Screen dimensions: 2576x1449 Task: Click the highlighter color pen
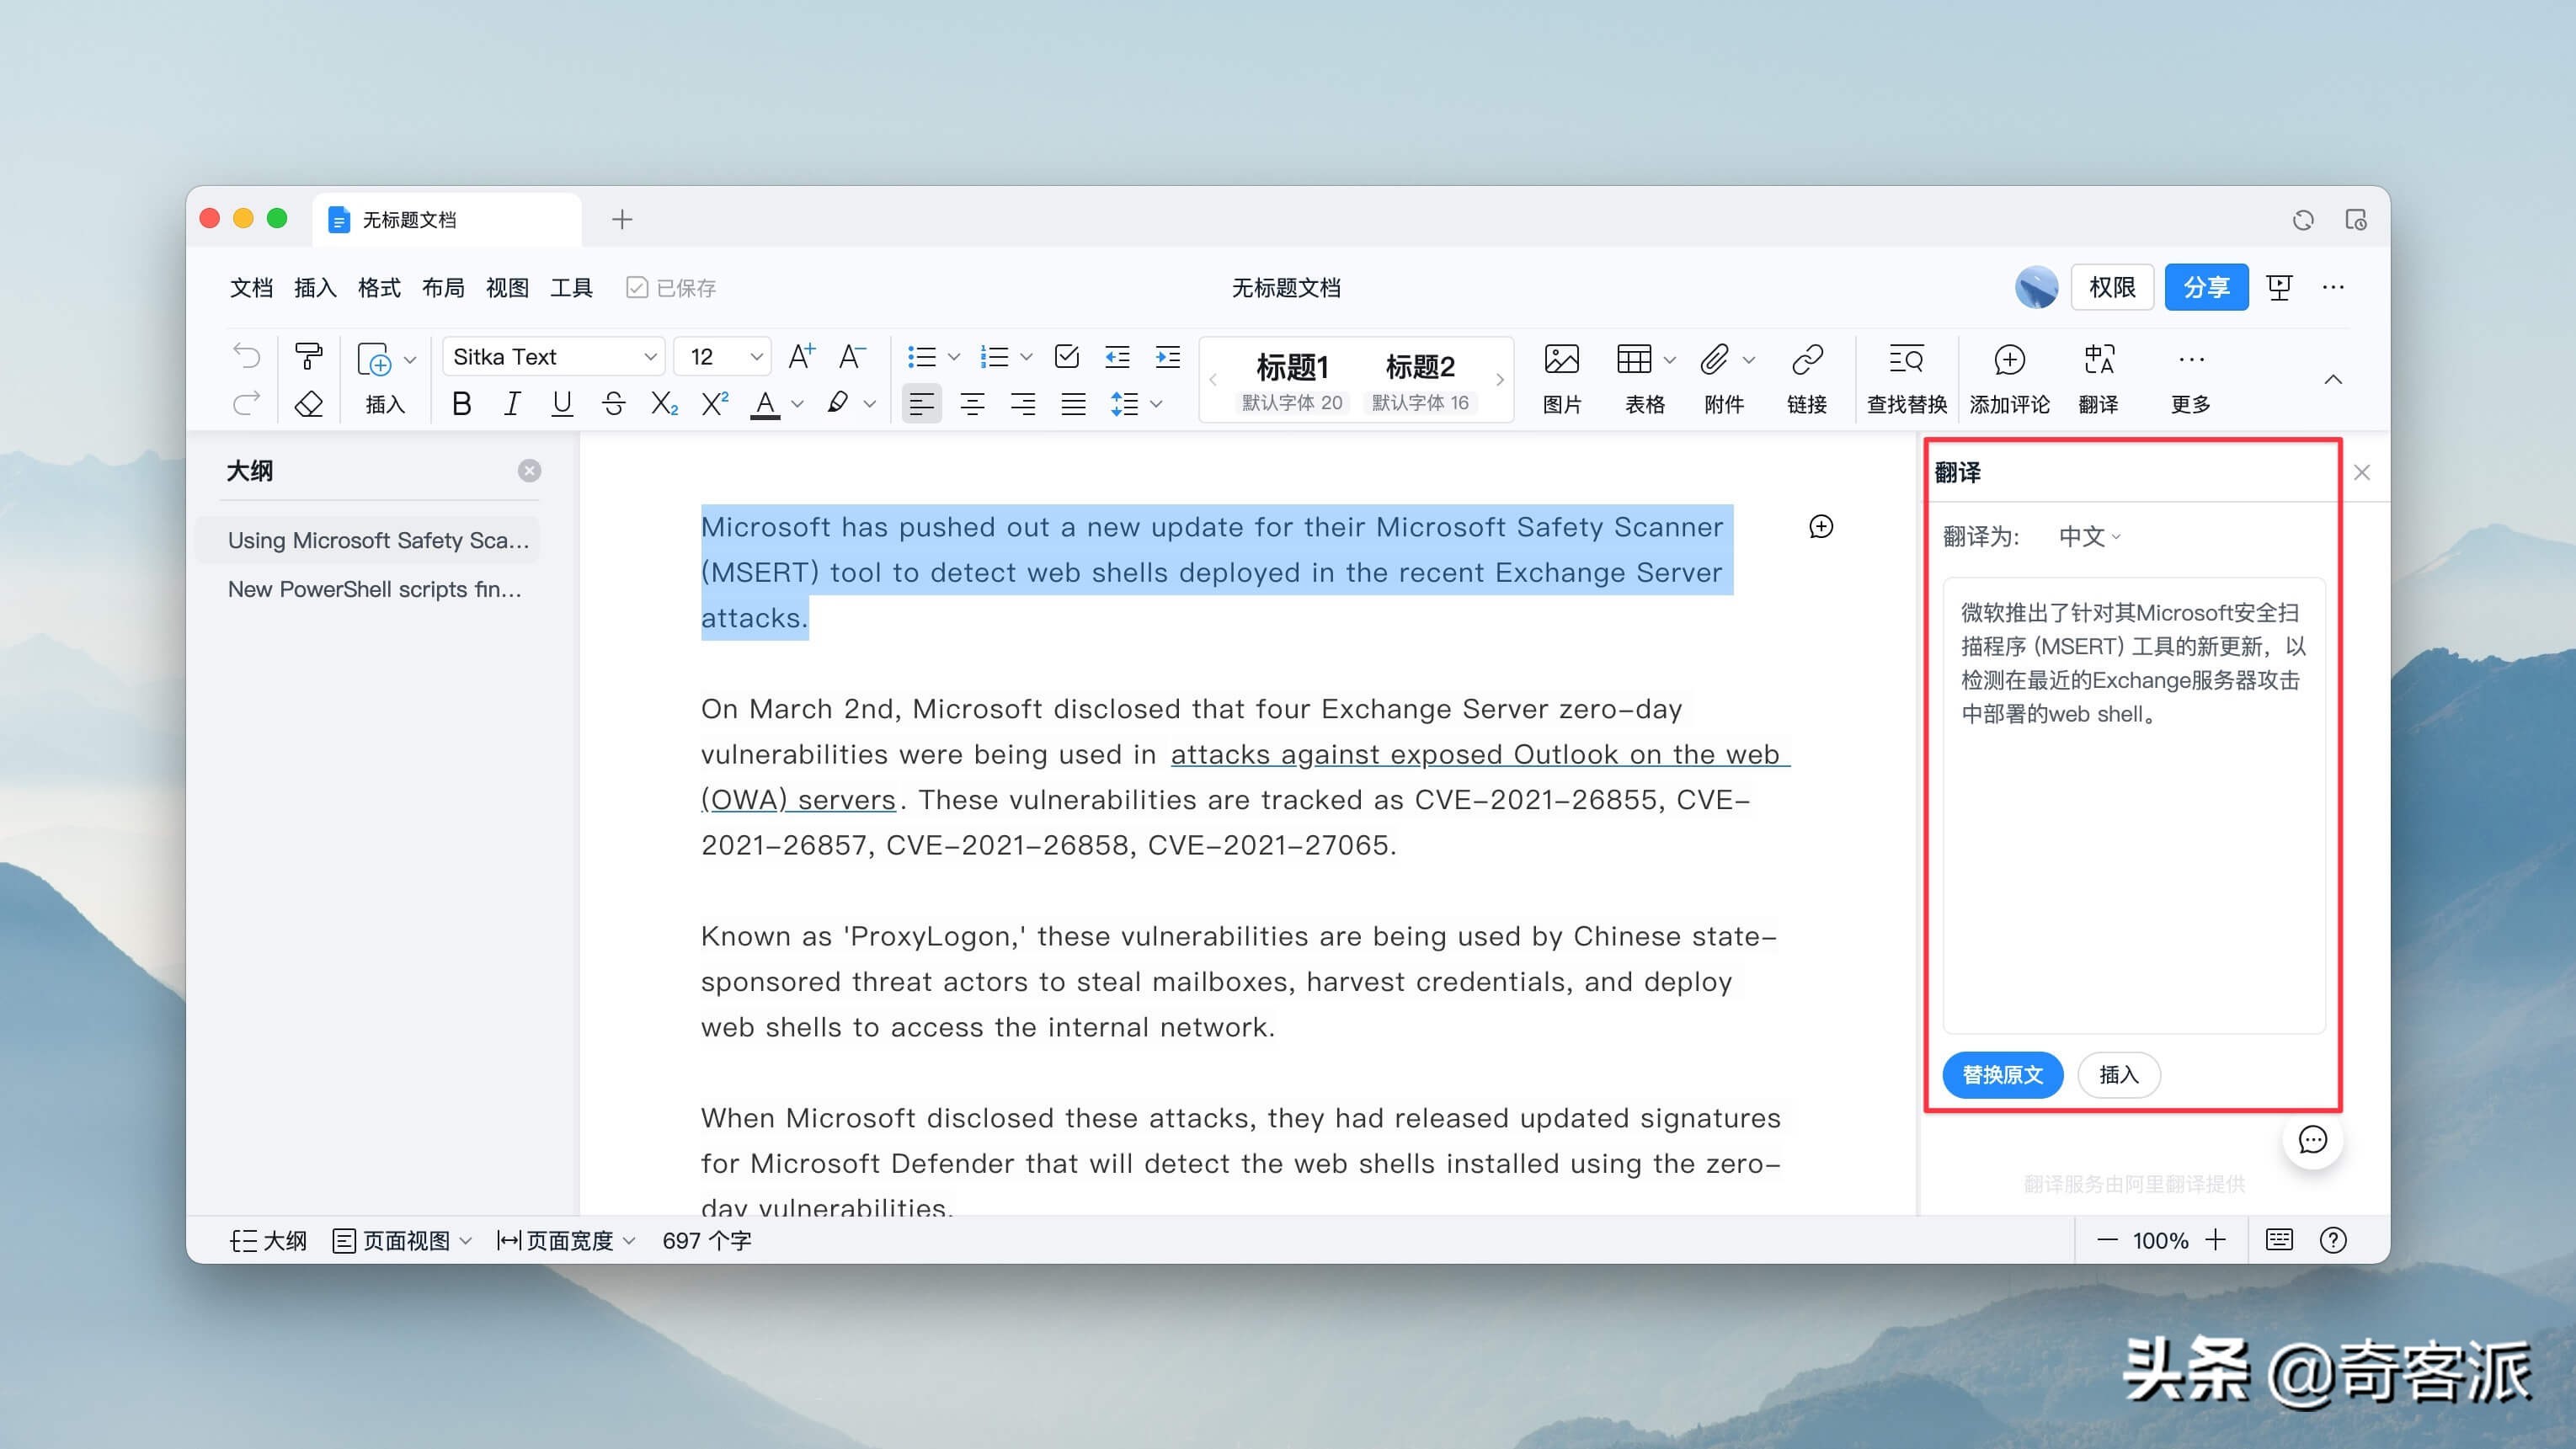coord(838,404)
